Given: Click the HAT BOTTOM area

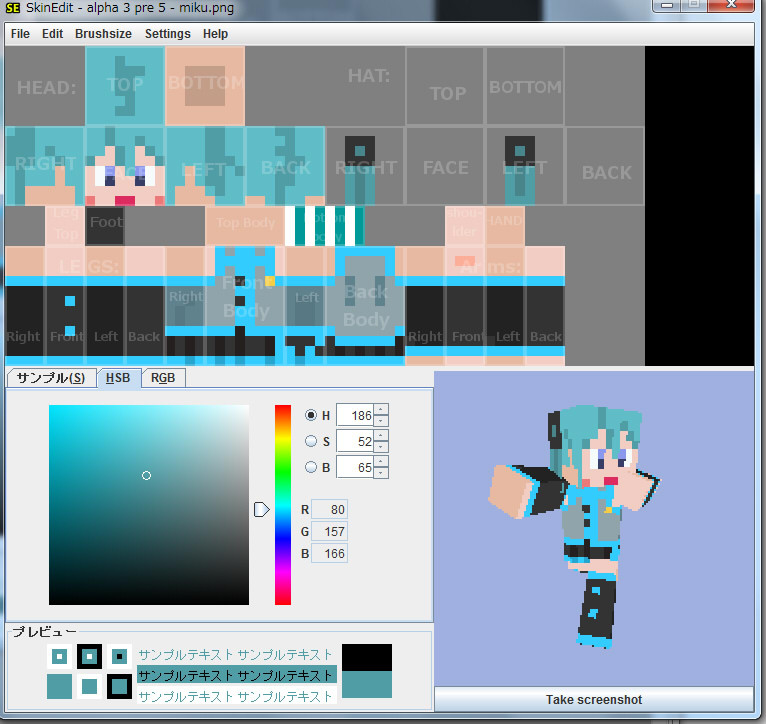Looking at the screenshot, I should pos(525,86).
